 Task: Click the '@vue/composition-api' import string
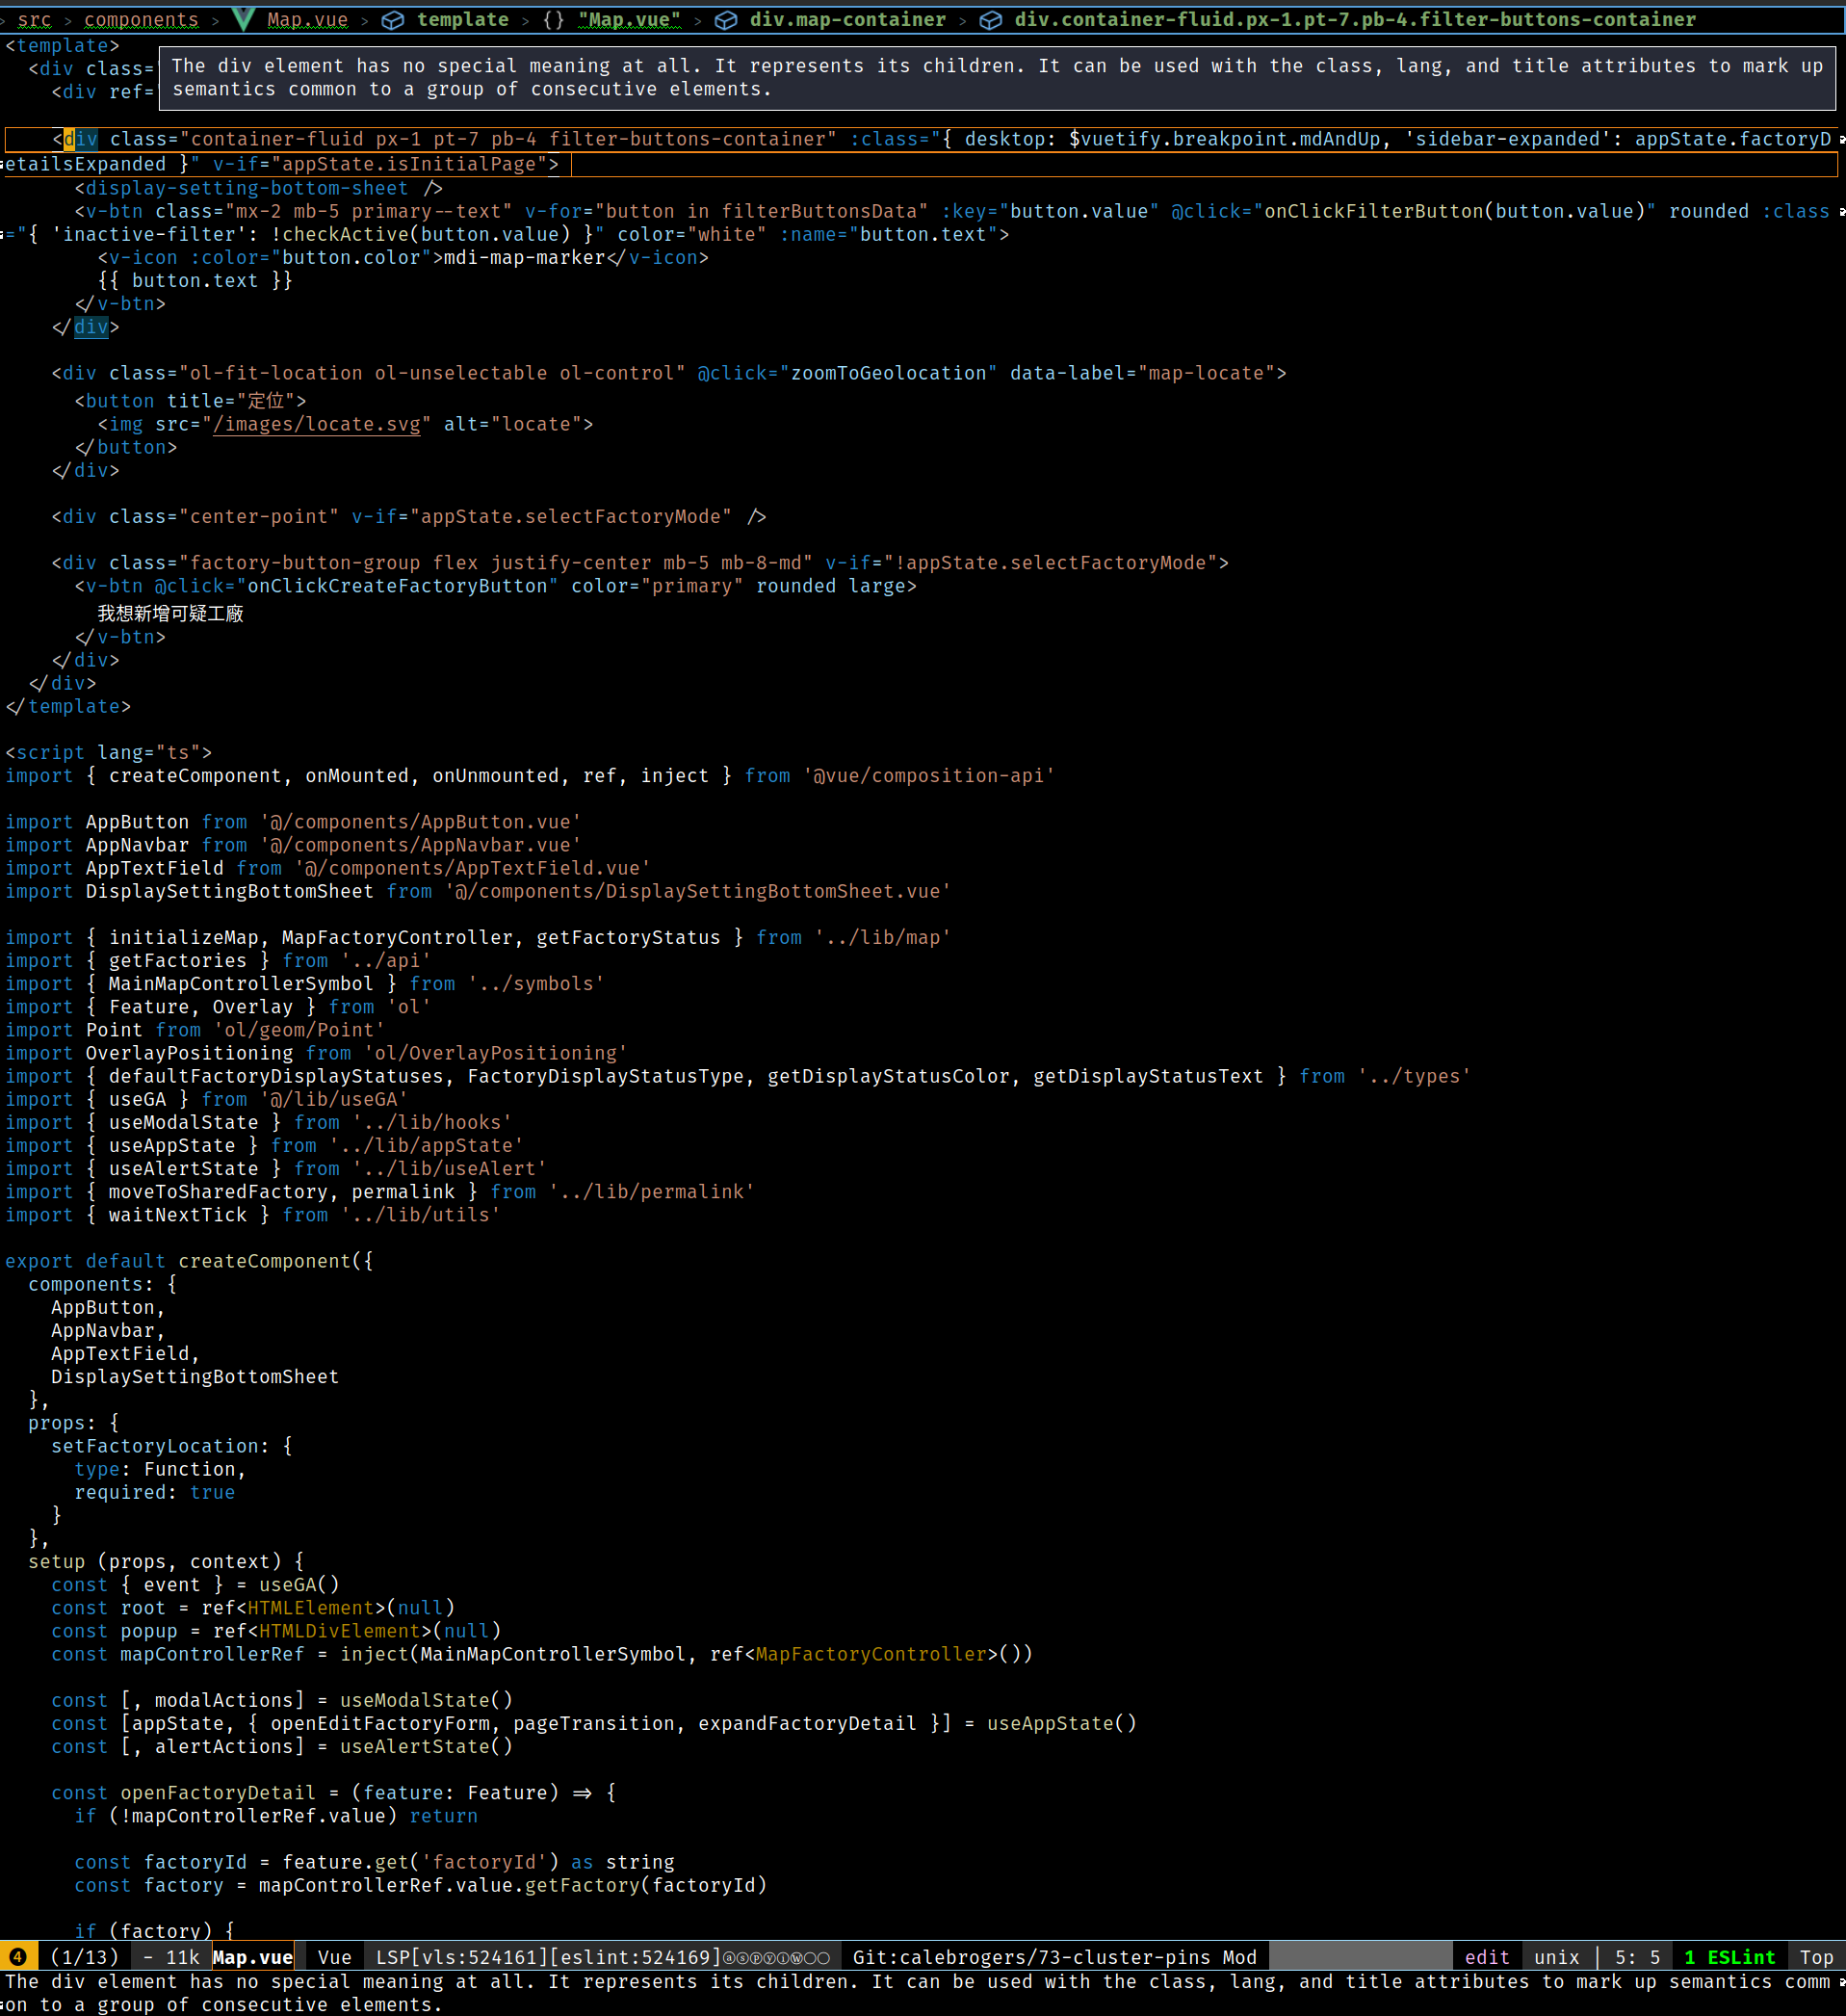(929, 775)
